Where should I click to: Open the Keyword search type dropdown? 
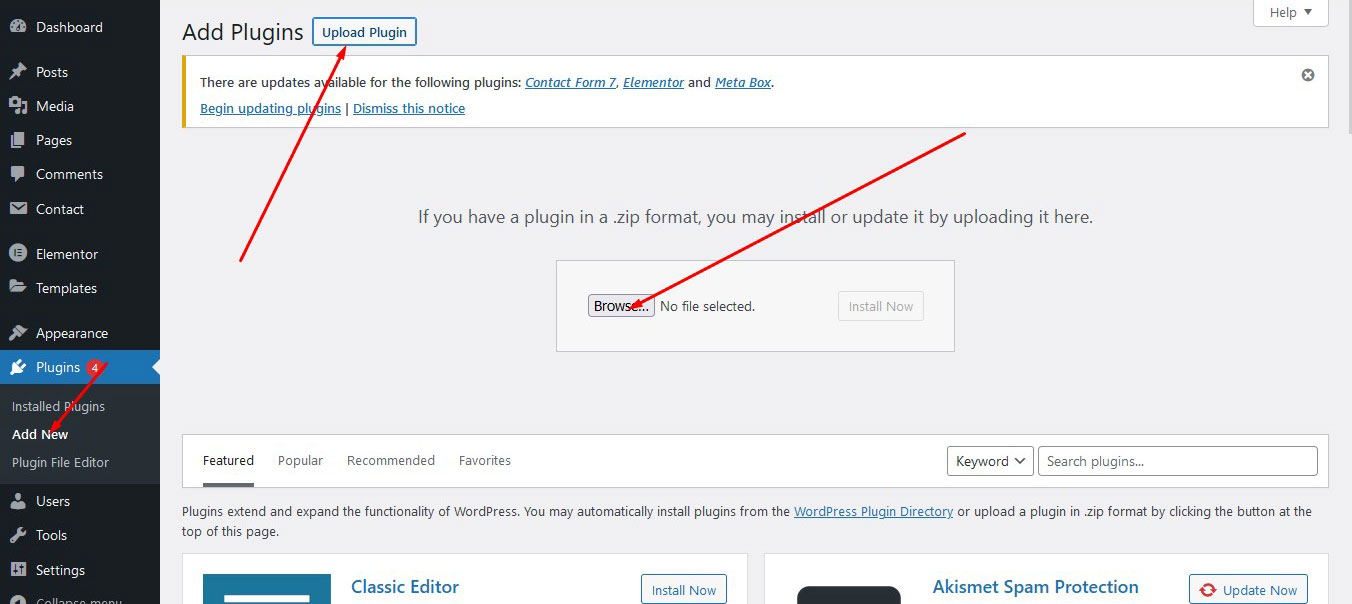(989, 461)
